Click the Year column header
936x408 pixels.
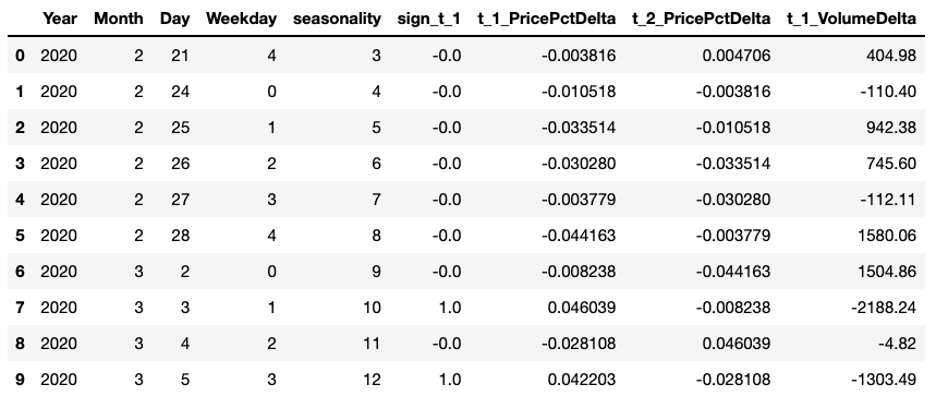(59, 19)
